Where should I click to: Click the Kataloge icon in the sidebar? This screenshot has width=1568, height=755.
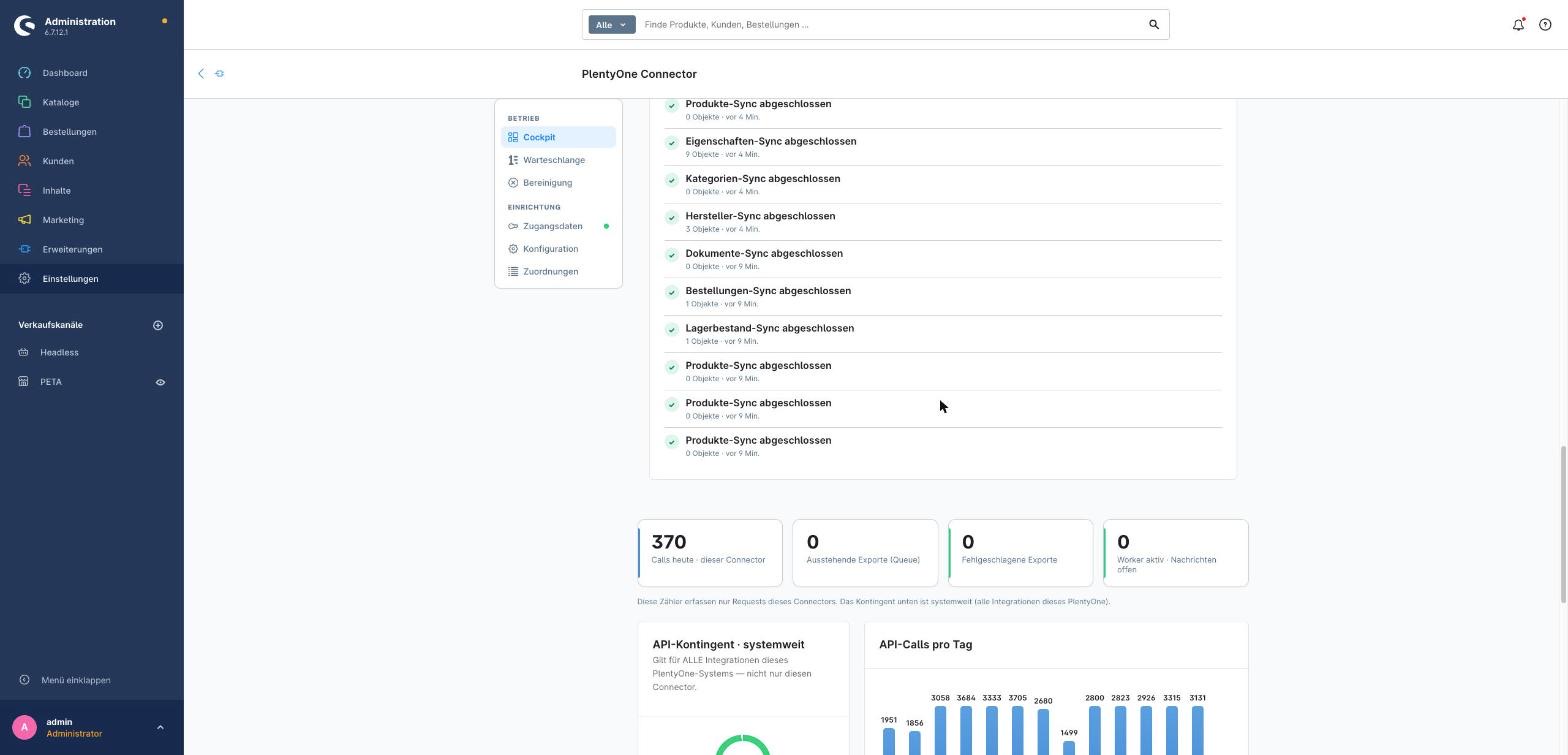tap(24, 102)
